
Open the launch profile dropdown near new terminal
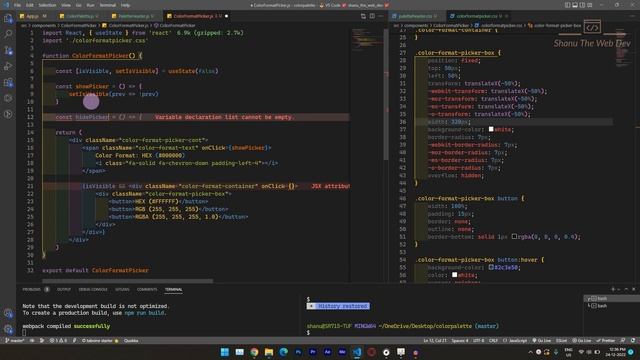pyautogui.click(x=618, y=289)
